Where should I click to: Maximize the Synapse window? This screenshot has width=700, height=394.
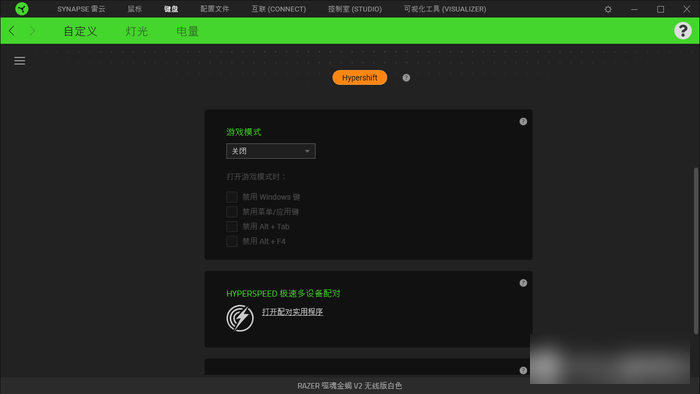tap(660, 9)
